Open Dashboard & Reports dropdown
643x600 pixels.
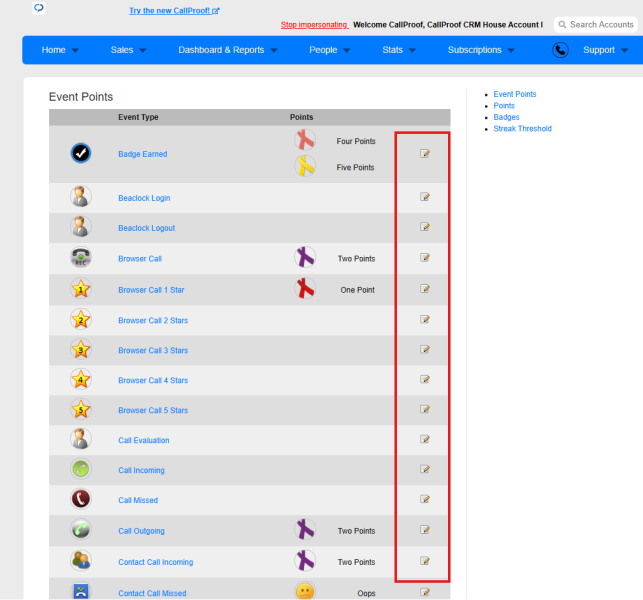pos(228,50)
